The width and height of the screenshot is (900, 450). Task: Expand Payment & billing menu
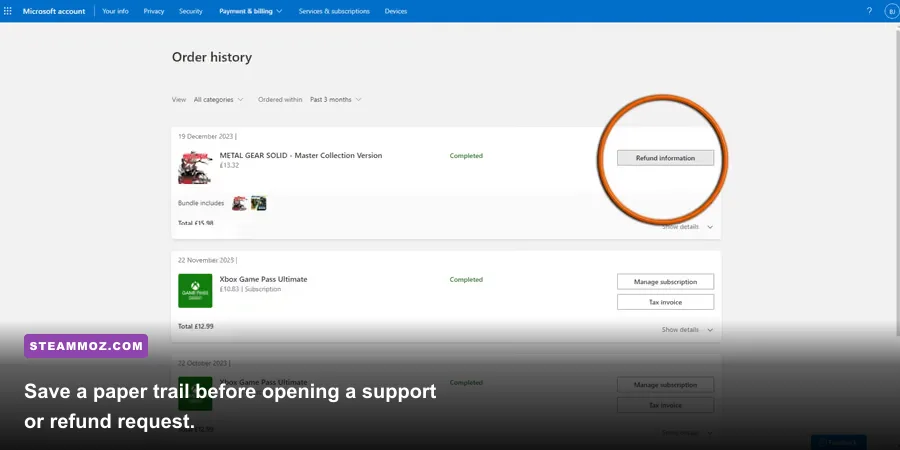tap(250, 11)
